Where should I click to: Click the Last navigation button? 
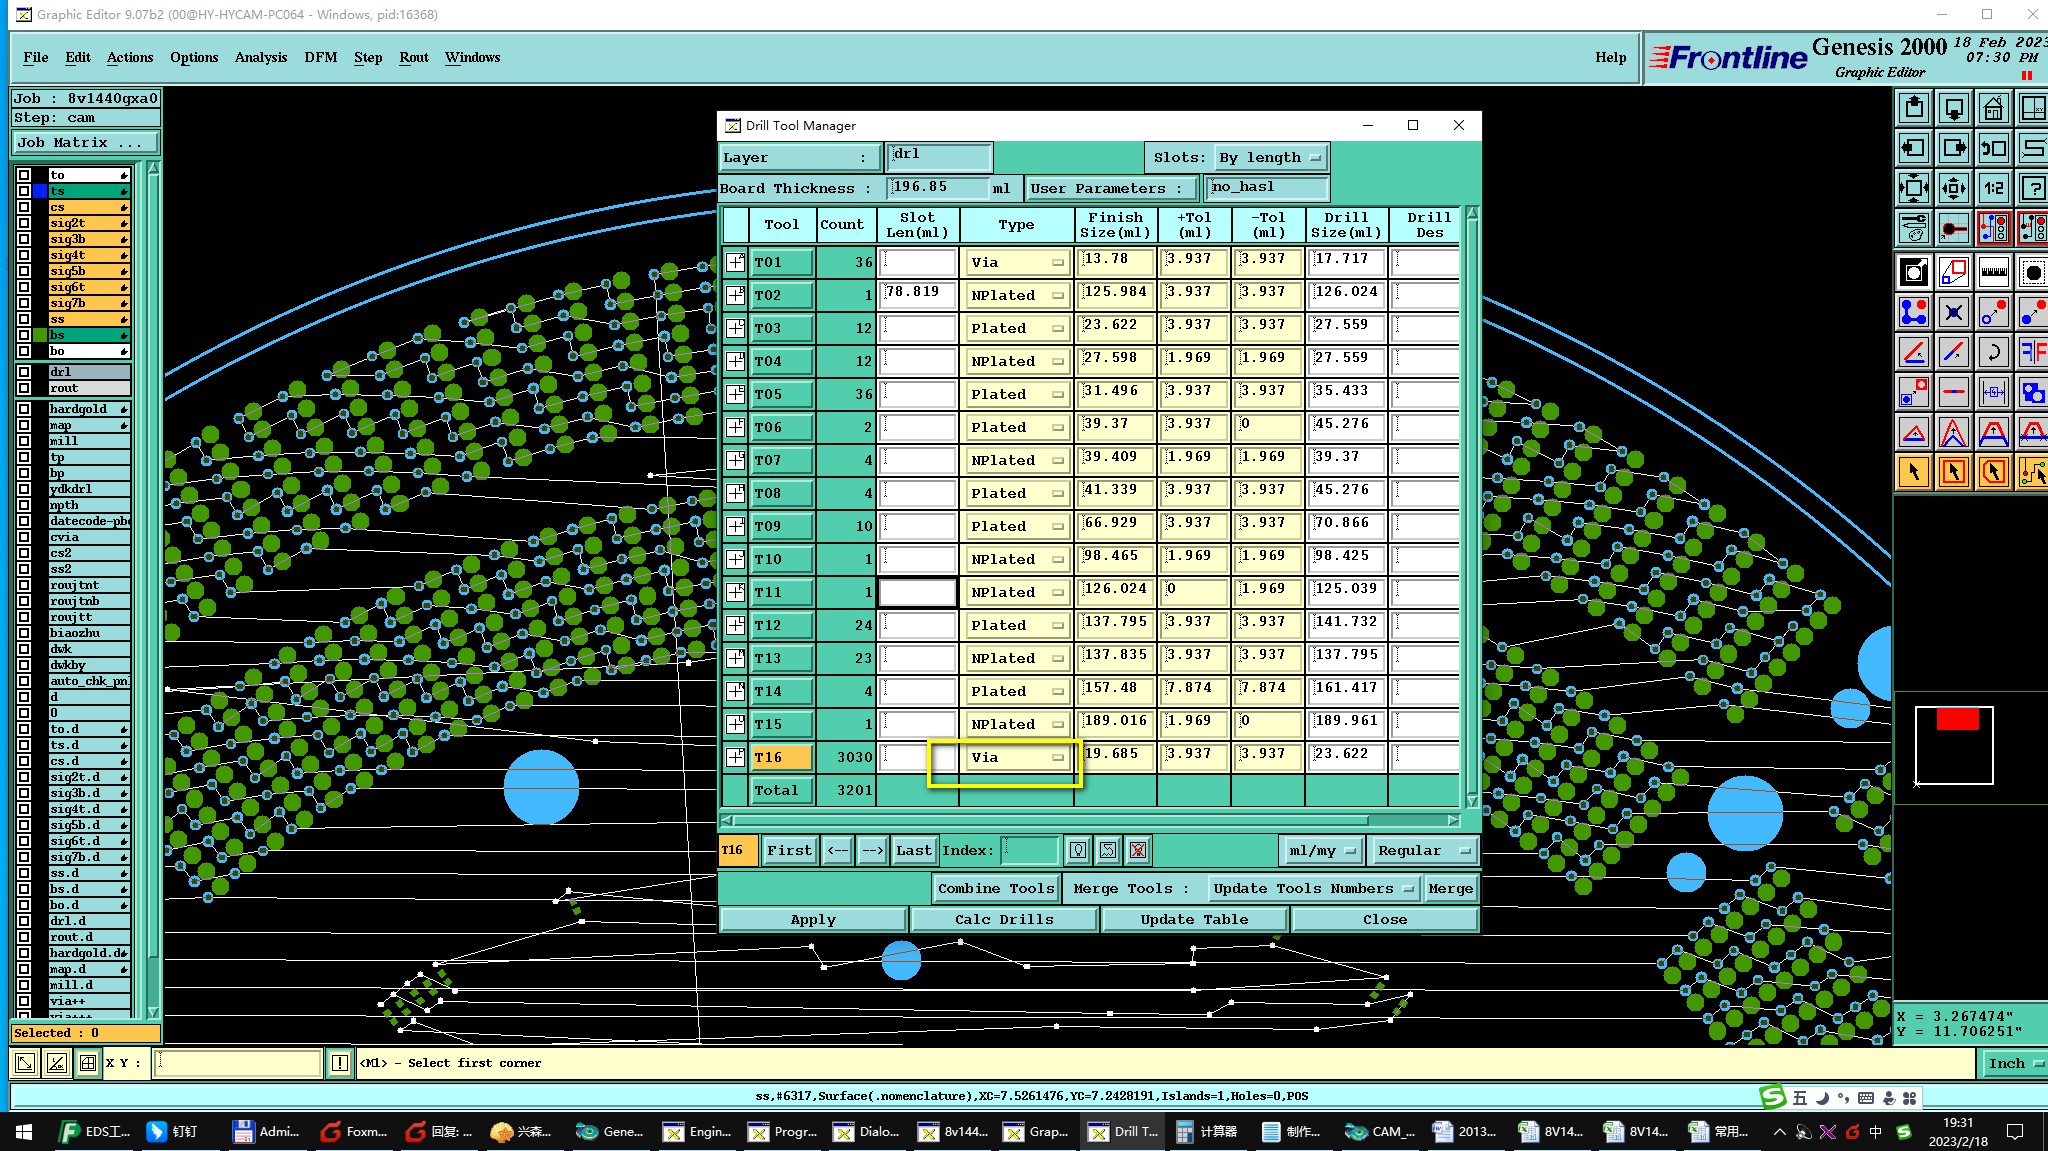[913, 851]
